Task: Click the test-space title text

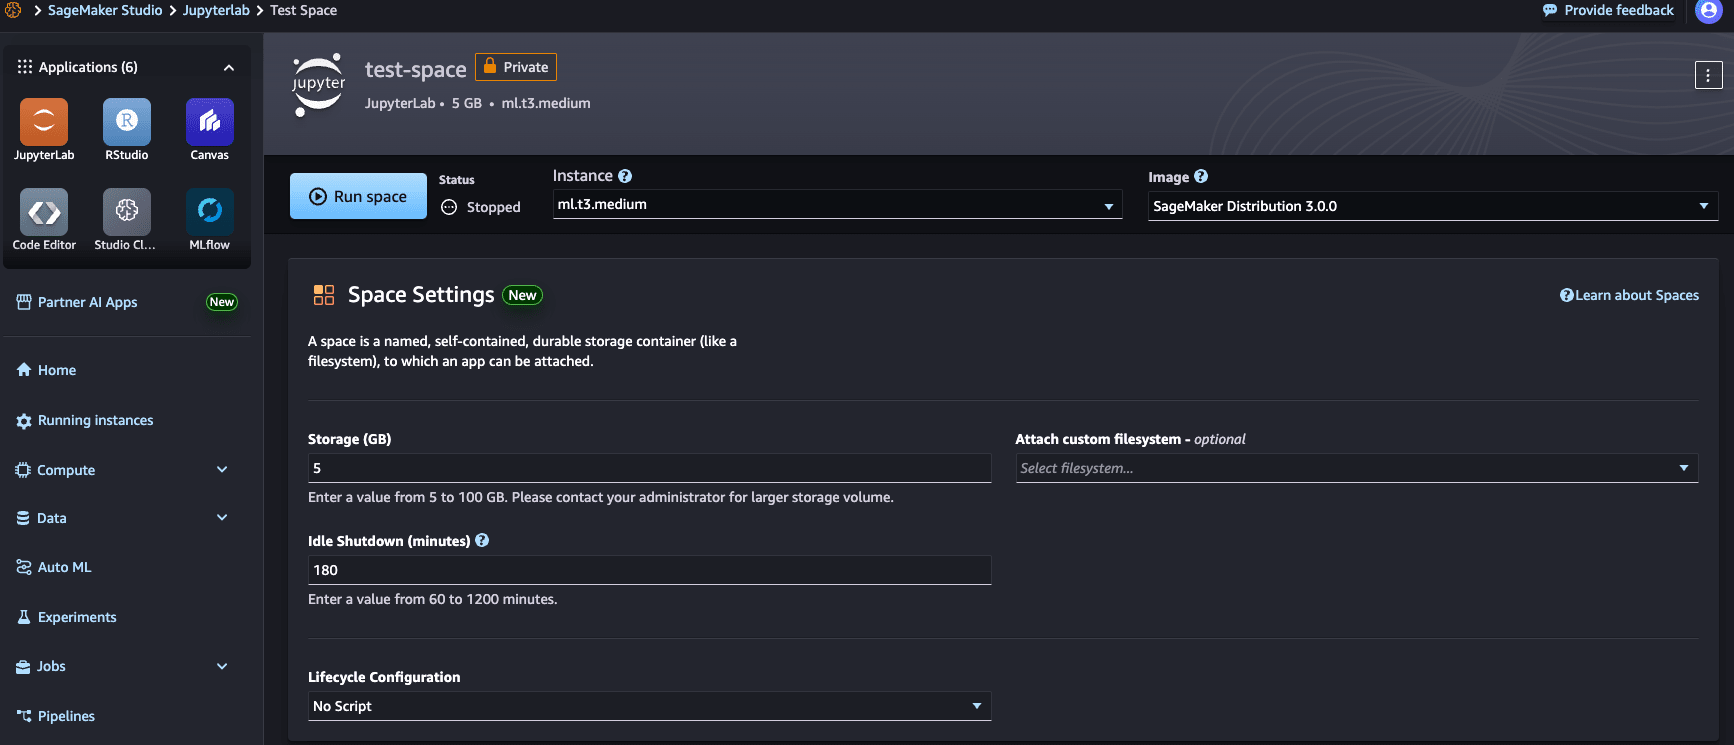Action: [x=415, y=69]
